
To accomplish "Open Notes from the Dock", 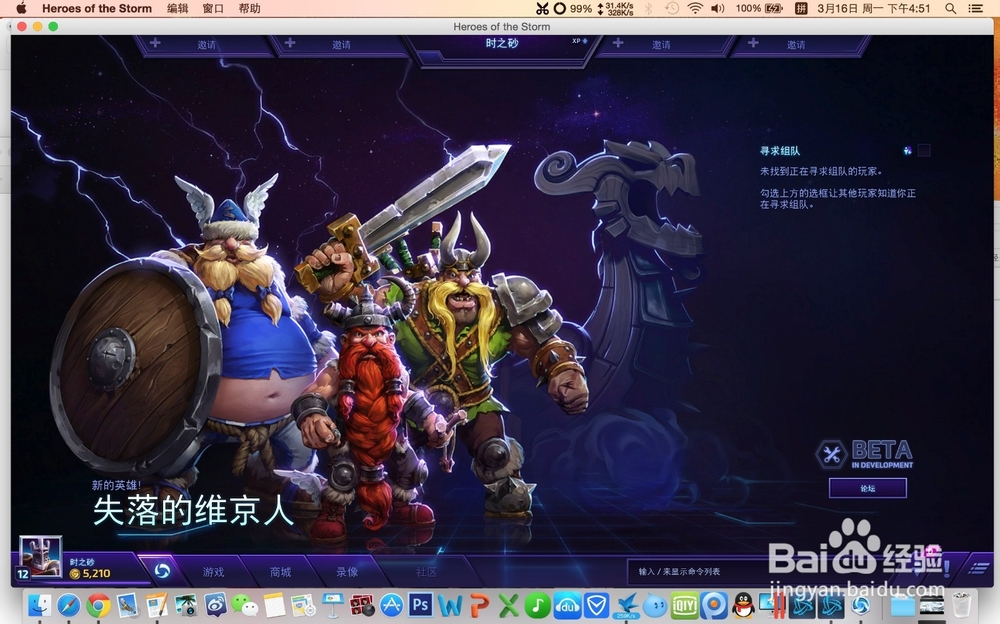I will pos(274,605).
